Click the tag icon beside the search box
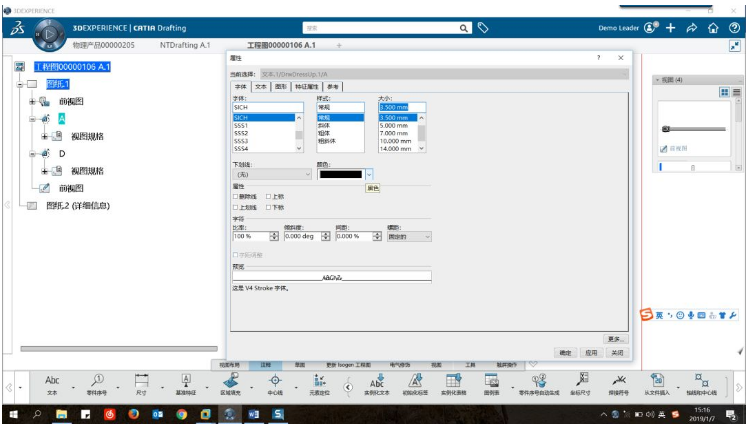 (x=483, y=28)
